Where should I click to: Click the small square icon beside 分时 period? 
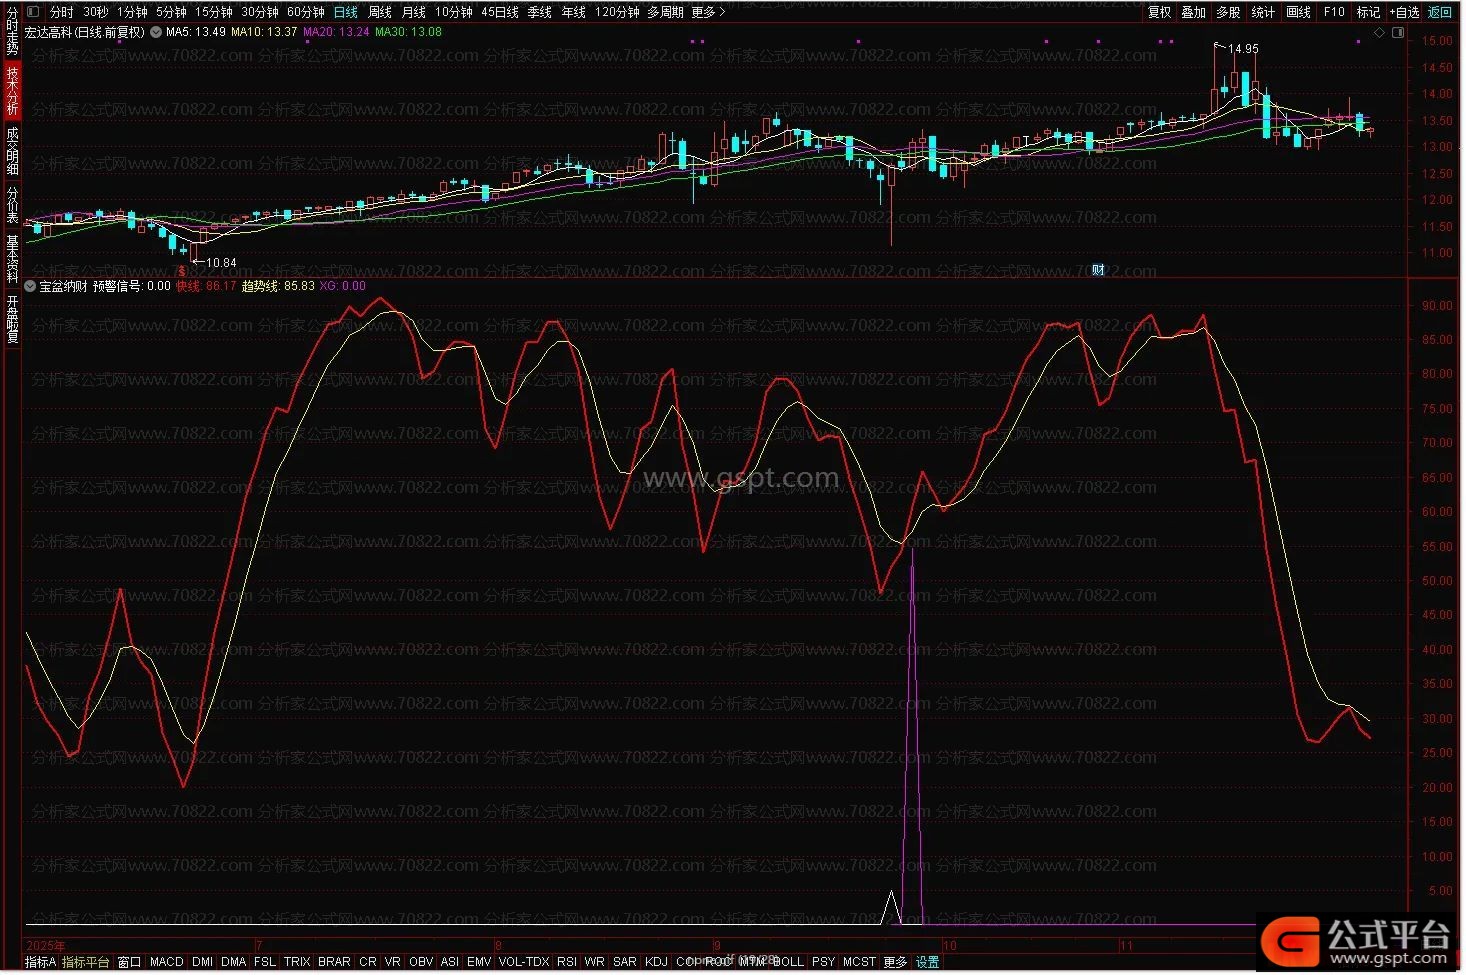click(34, 12)
